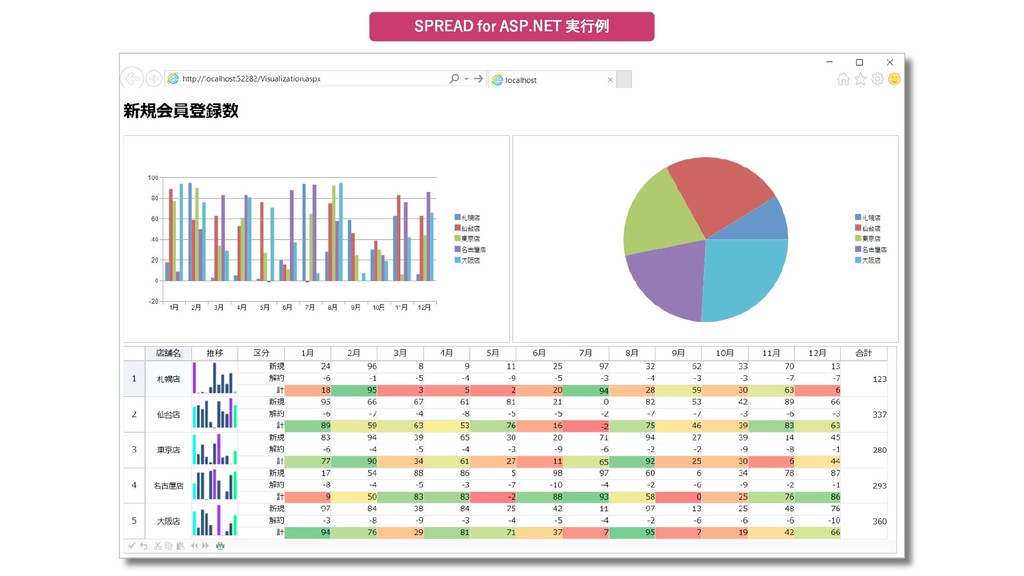
Task: Click the 東京店 store name cell
Action: (x=168, y=449)
